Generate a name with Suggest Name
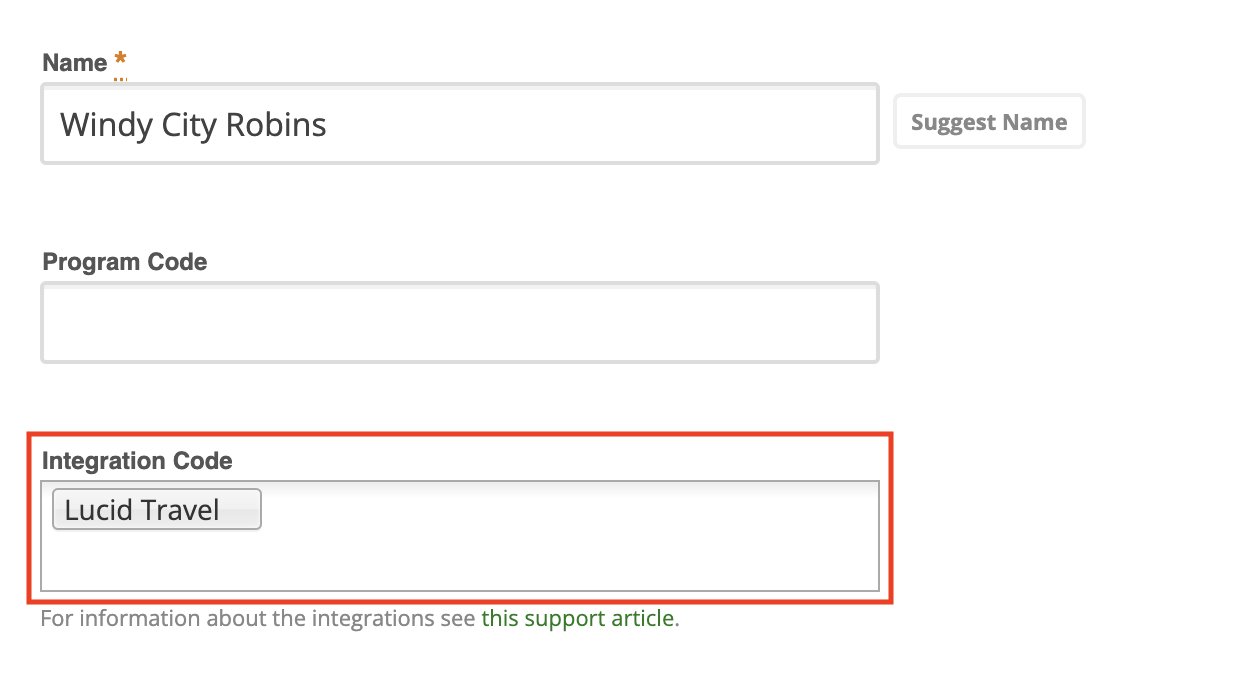1234x682 pixels. pyautogui.click(x=989, y=122)
